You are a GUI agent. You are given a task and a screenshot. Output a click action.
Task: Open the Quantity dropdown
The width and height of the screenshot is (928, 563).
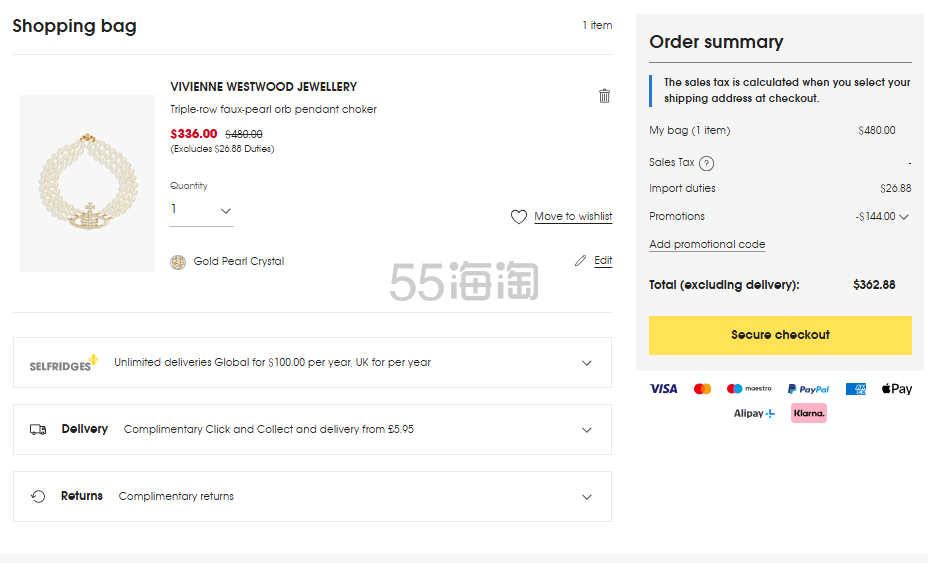coord(201,211)
